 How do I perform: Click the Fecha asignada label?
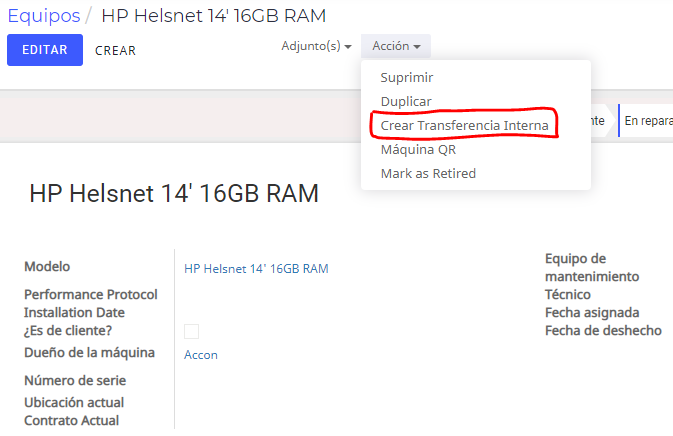(x=592, y=312)
